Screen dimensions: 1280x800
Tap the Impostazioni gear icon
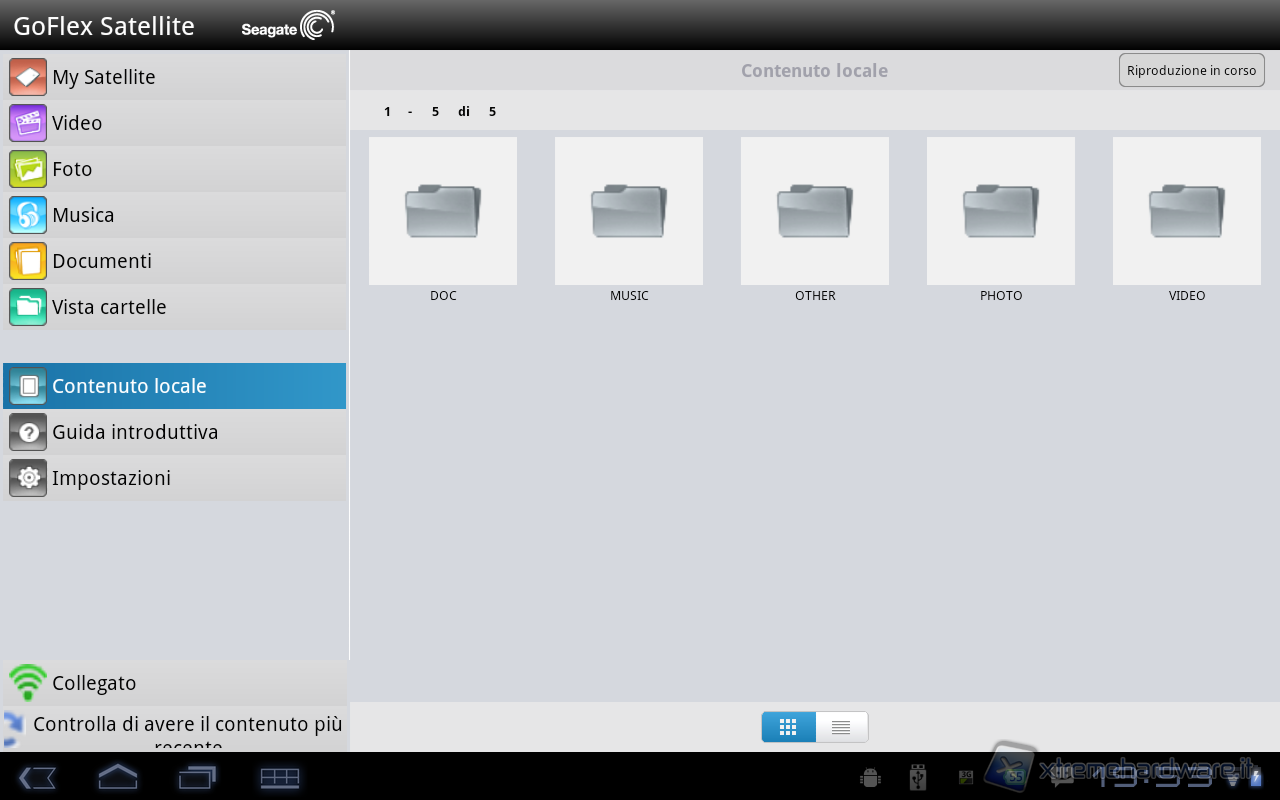click(x=28, y=478)
